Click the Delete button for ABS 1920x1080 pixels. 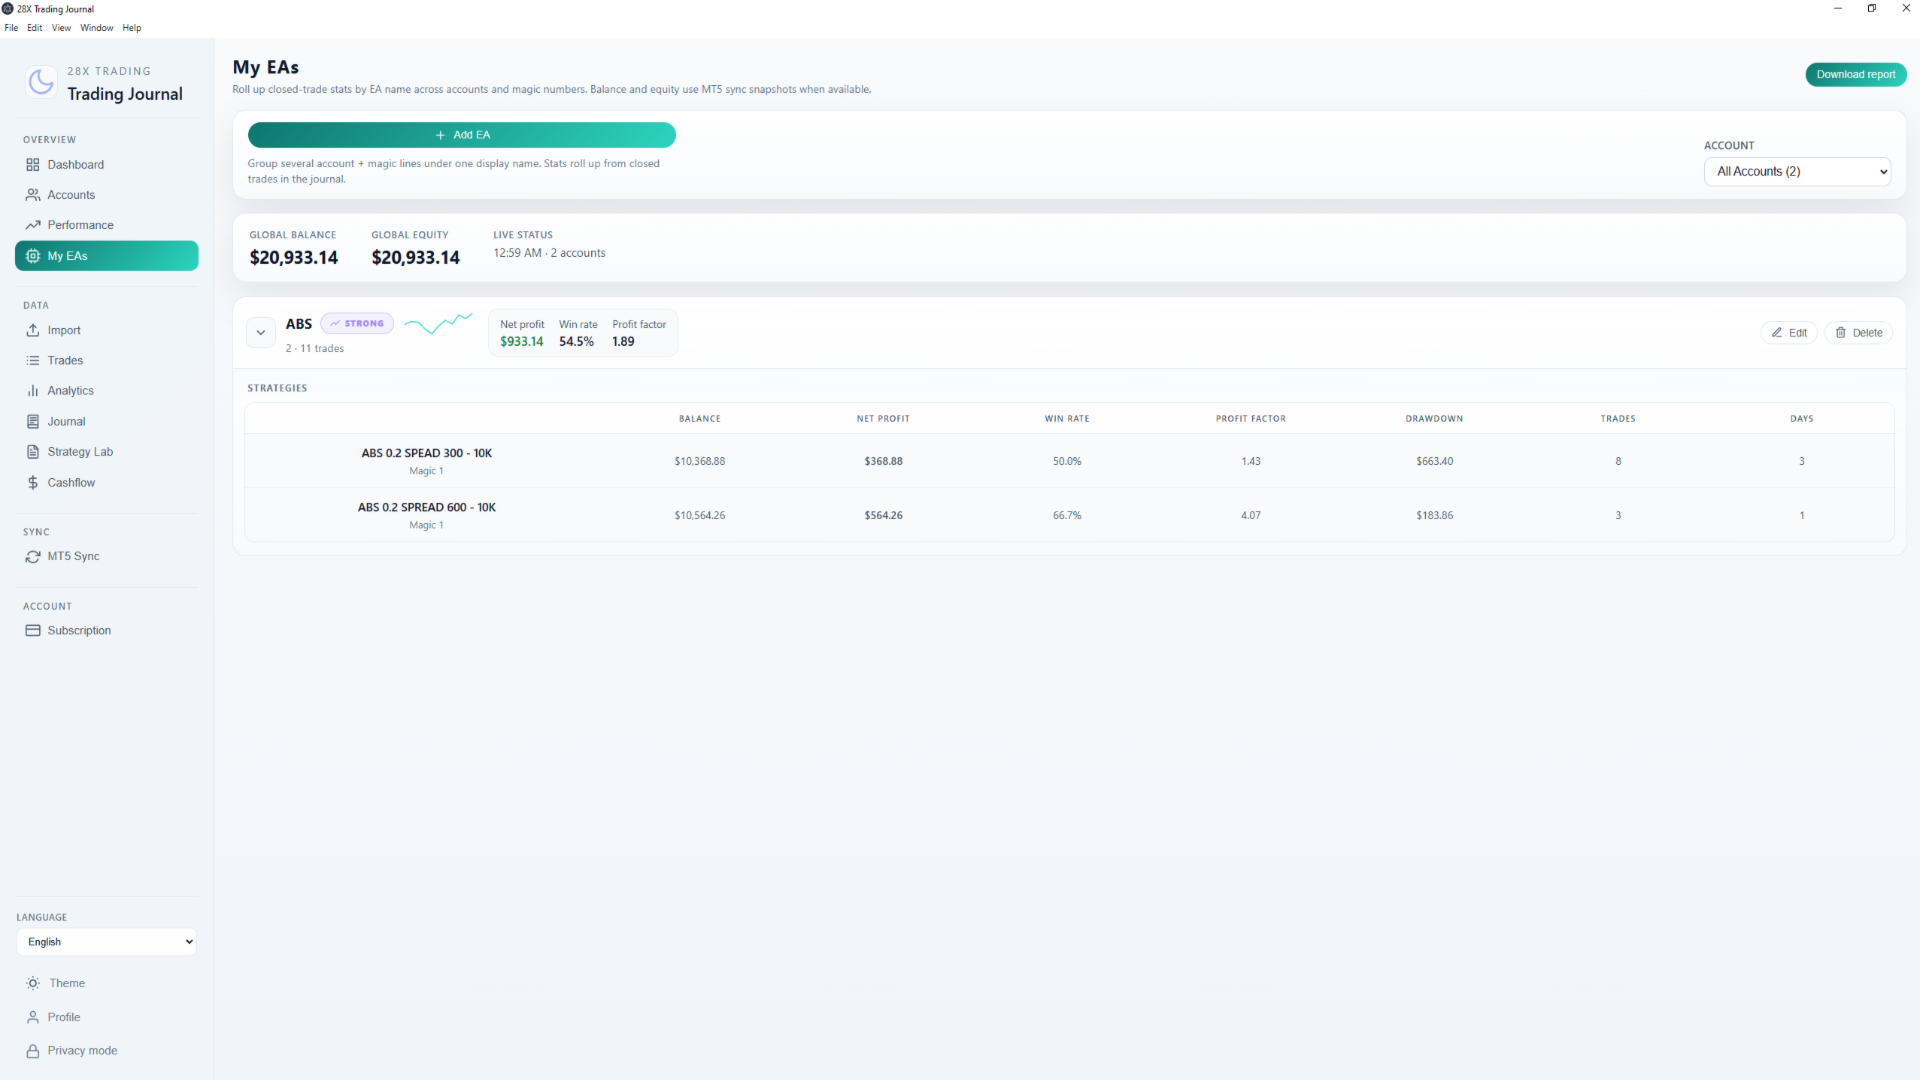[1858, 333]
